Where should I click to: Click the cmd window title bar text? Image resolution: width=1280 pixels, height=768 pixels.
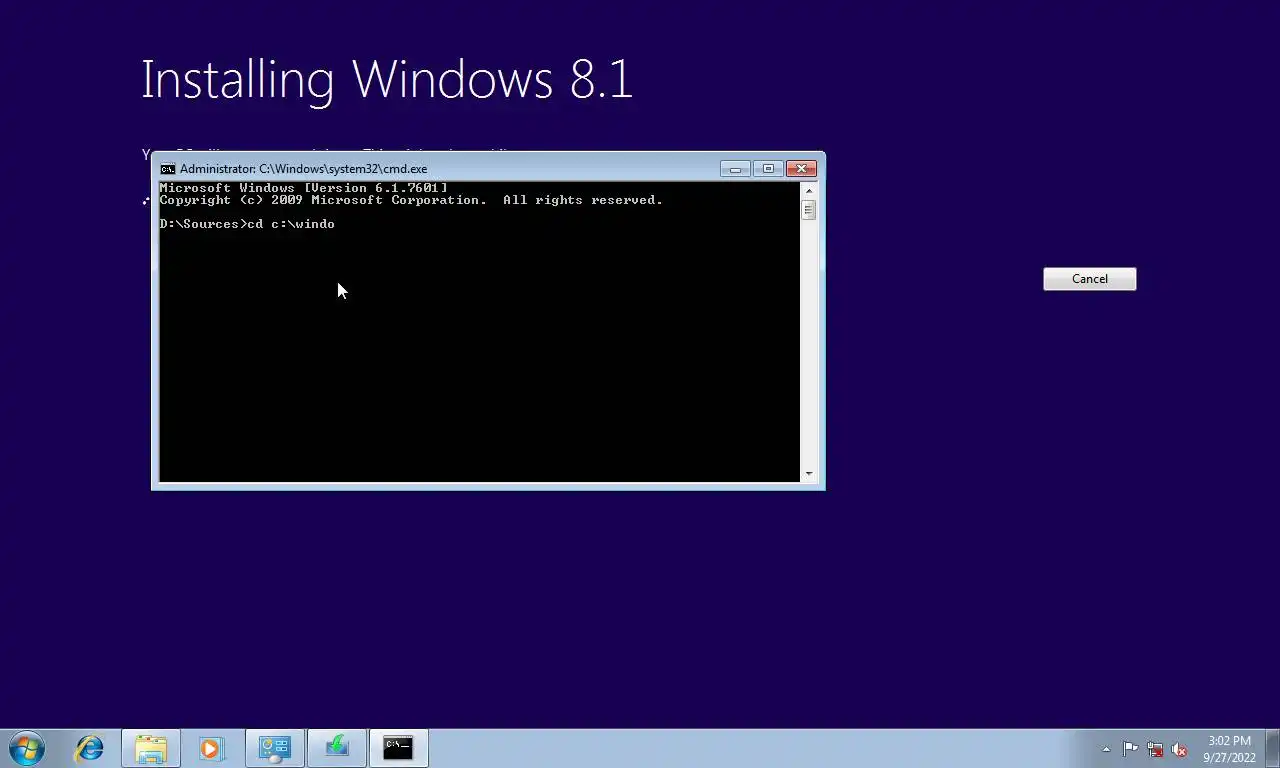tap(303, 169)
